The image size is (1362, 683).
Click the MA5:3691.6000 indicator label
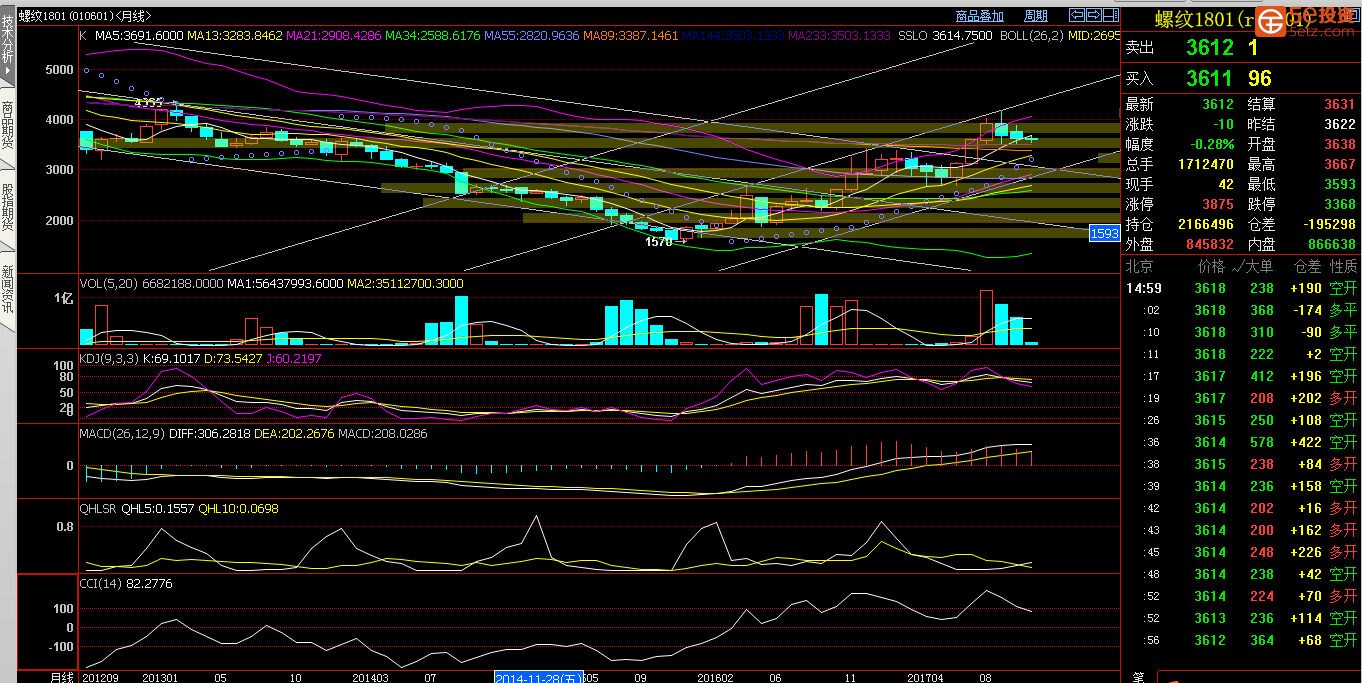[139, 35]
